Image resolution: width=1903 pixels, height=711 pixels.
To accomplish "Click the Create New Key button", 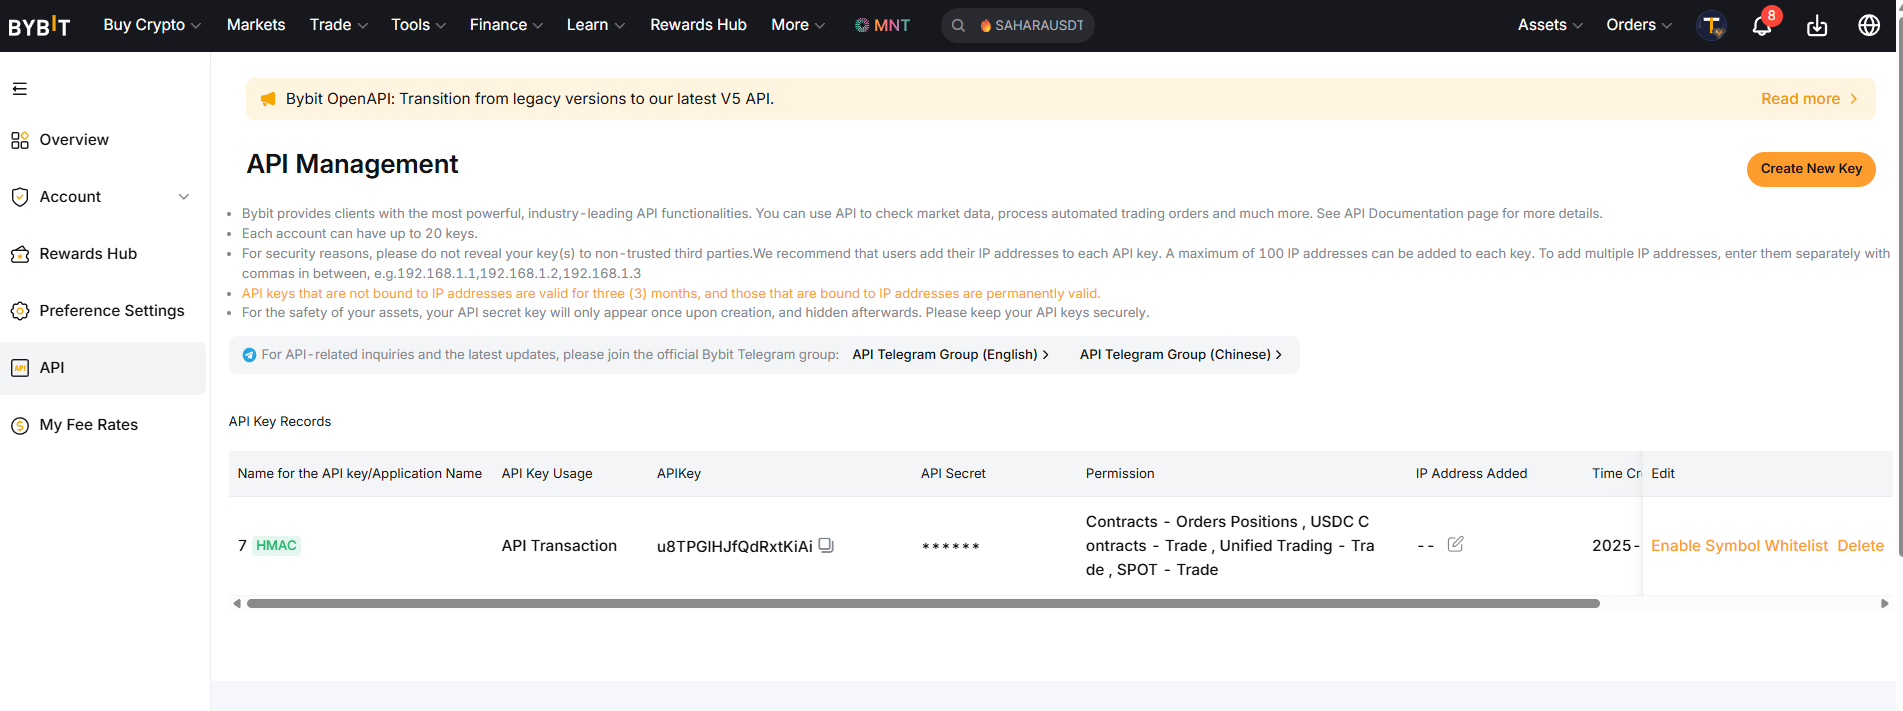I will pos(1810,169).
